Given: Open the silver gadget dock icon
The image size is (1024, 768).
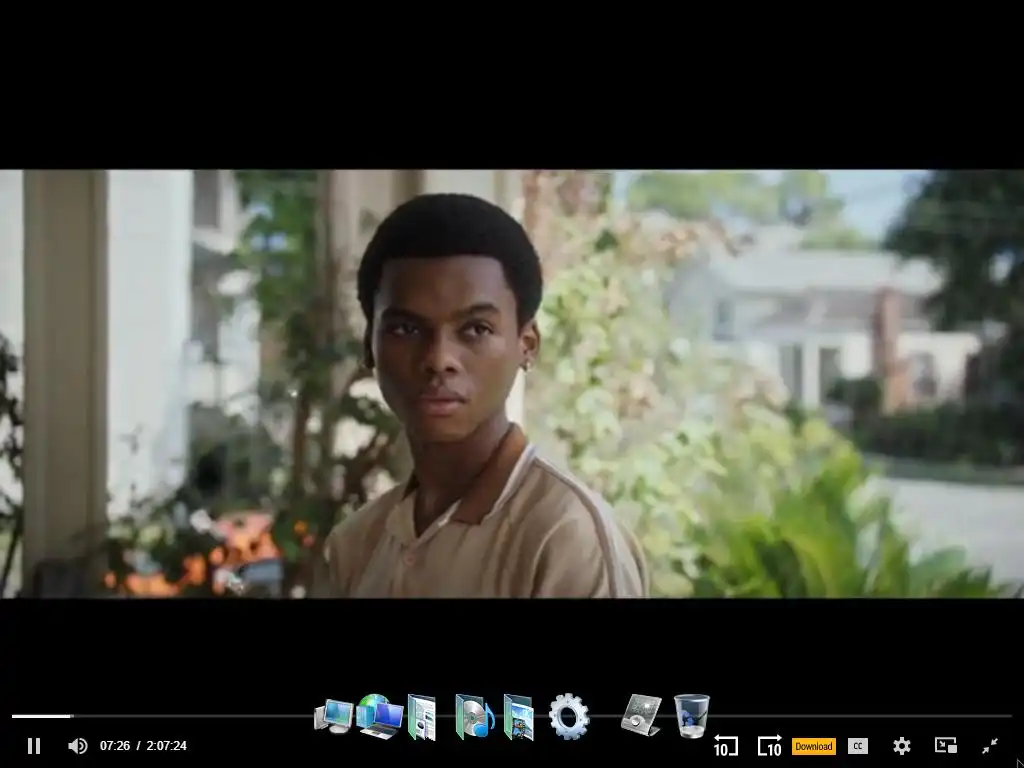Looking at the screenshot, I should 641,716.
